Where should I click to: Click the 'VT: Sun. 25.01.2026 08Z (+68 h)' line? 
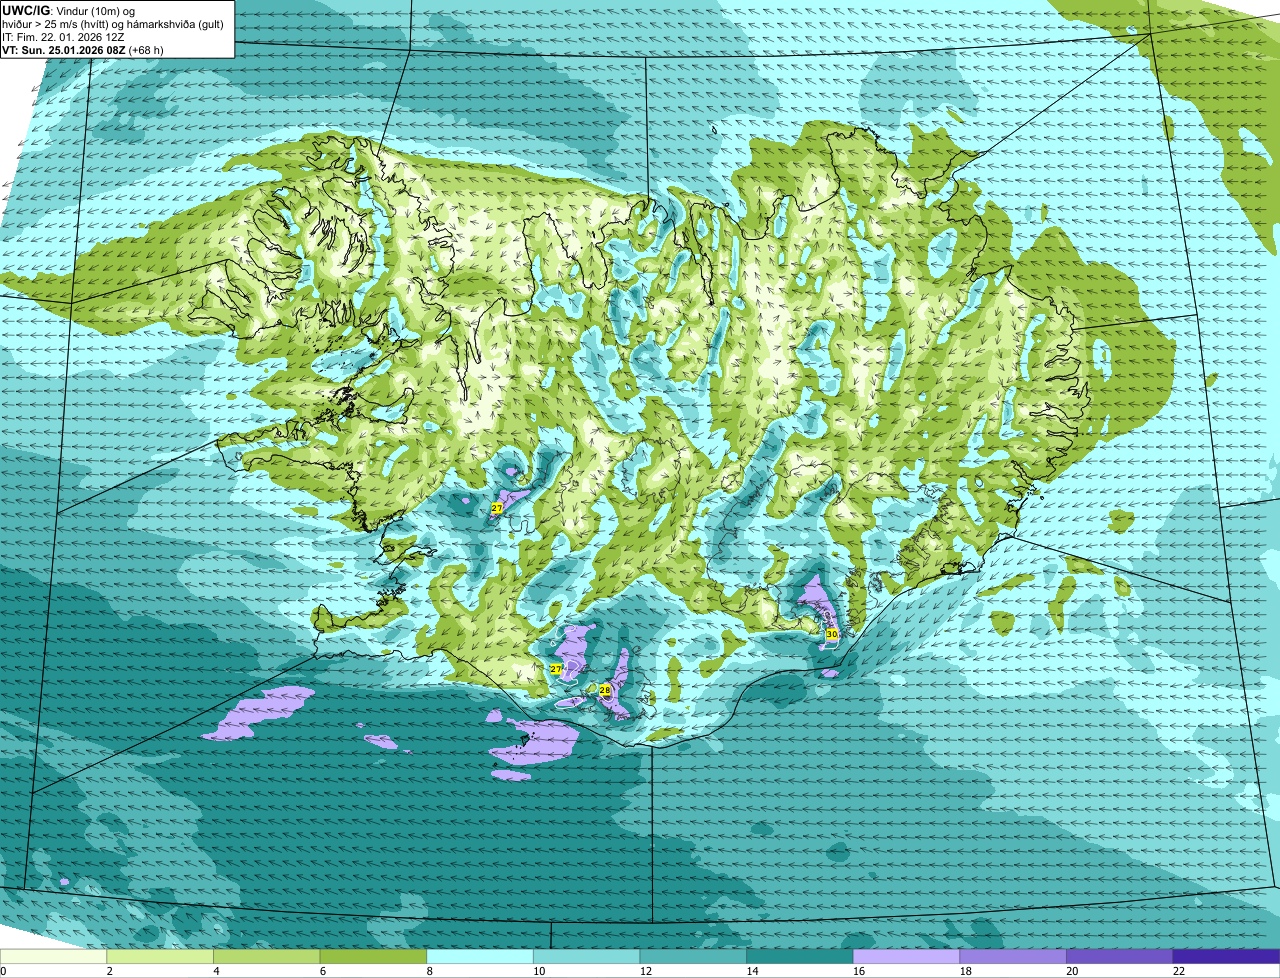[83, 49]
